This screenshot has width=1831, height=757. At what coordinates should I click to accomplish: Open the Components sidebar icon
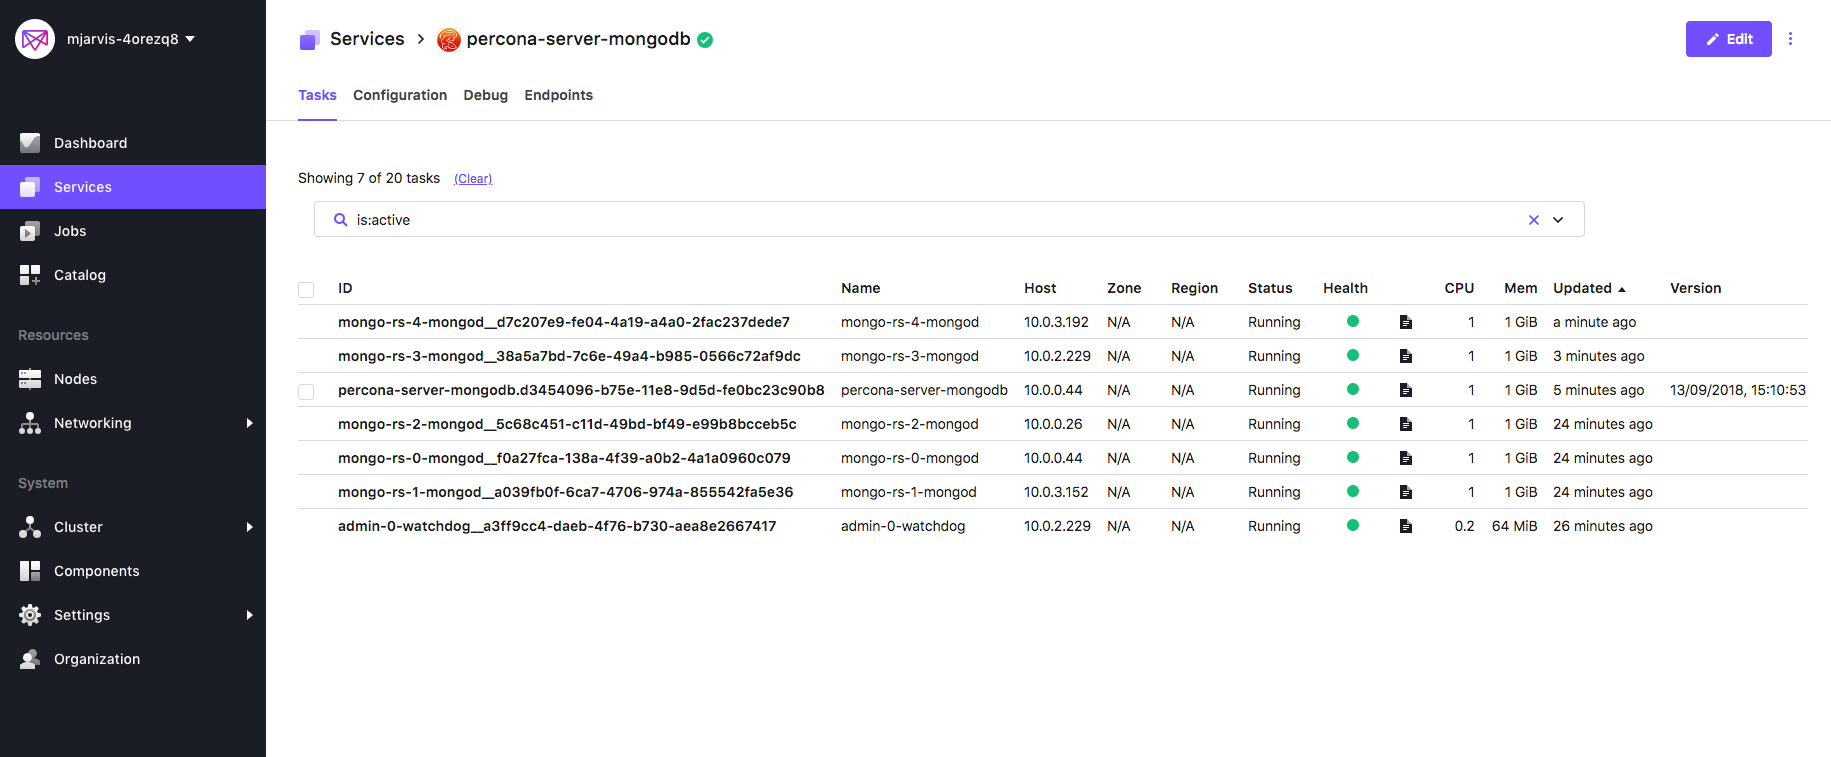tap(30, 571)
